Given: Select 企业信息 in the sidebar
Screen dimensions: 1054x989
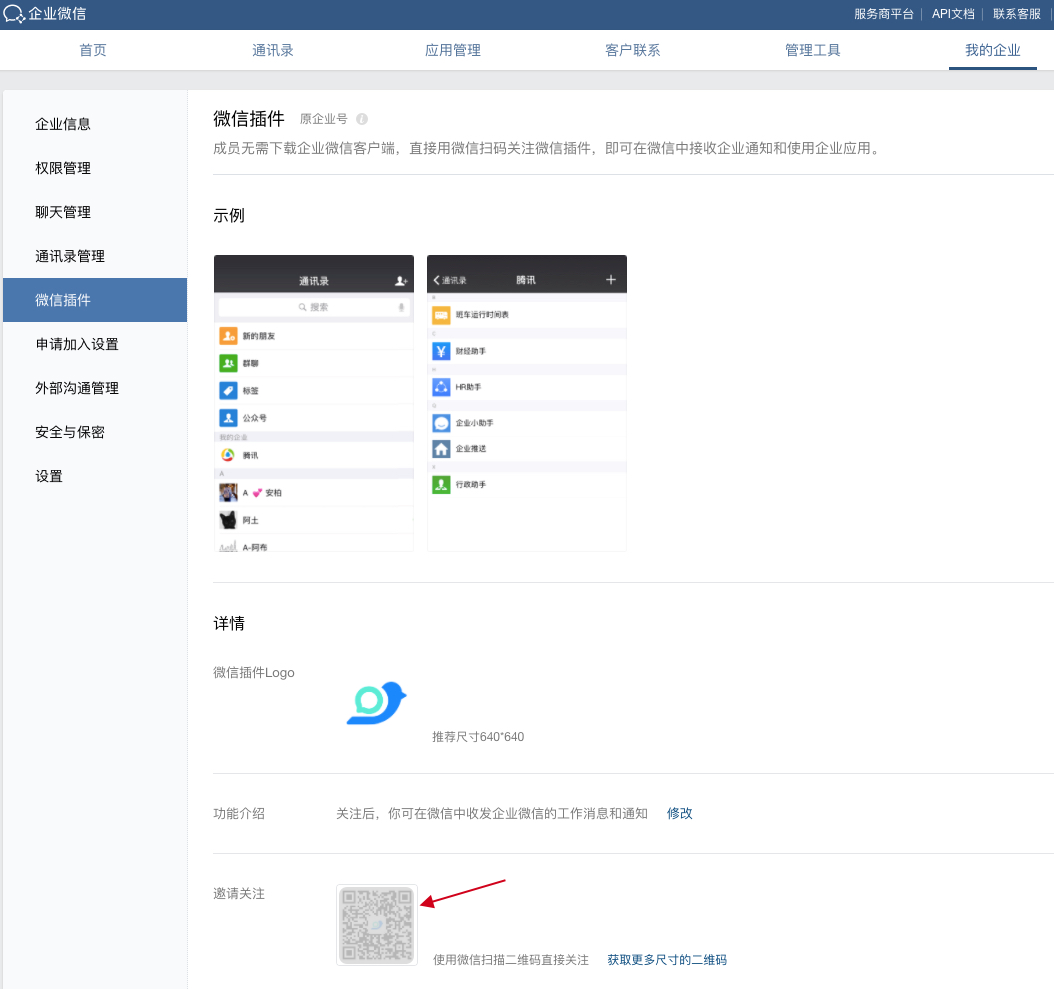Looking at the screenshot, I should (63, 124).
